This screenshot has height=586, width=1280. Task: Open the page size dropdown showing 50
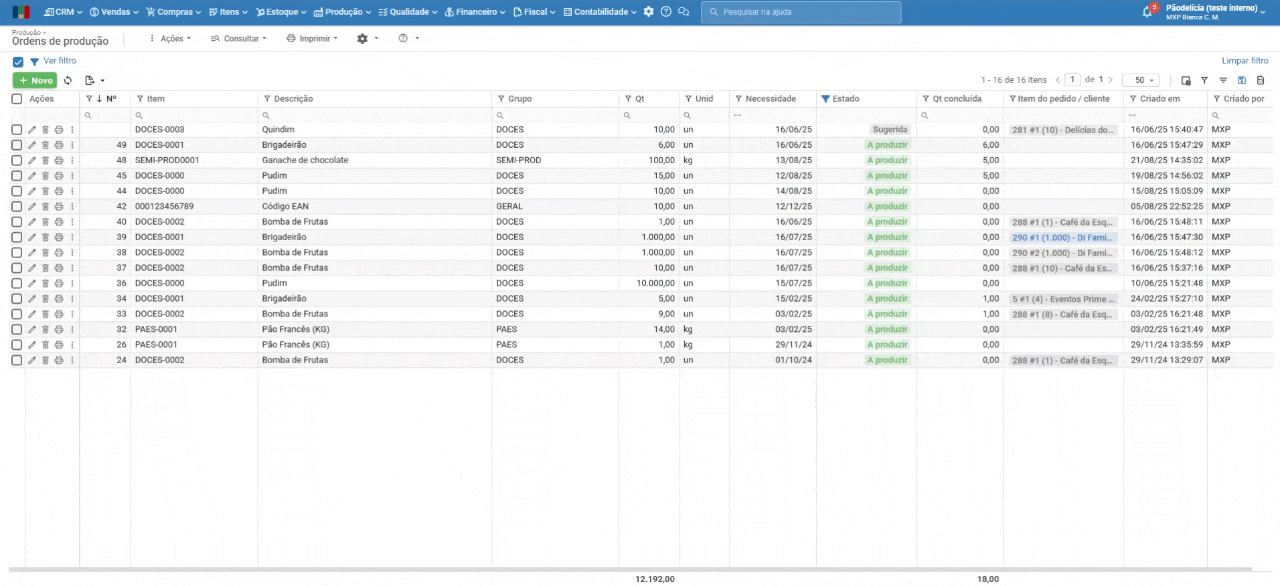[x=1140, y=80]
